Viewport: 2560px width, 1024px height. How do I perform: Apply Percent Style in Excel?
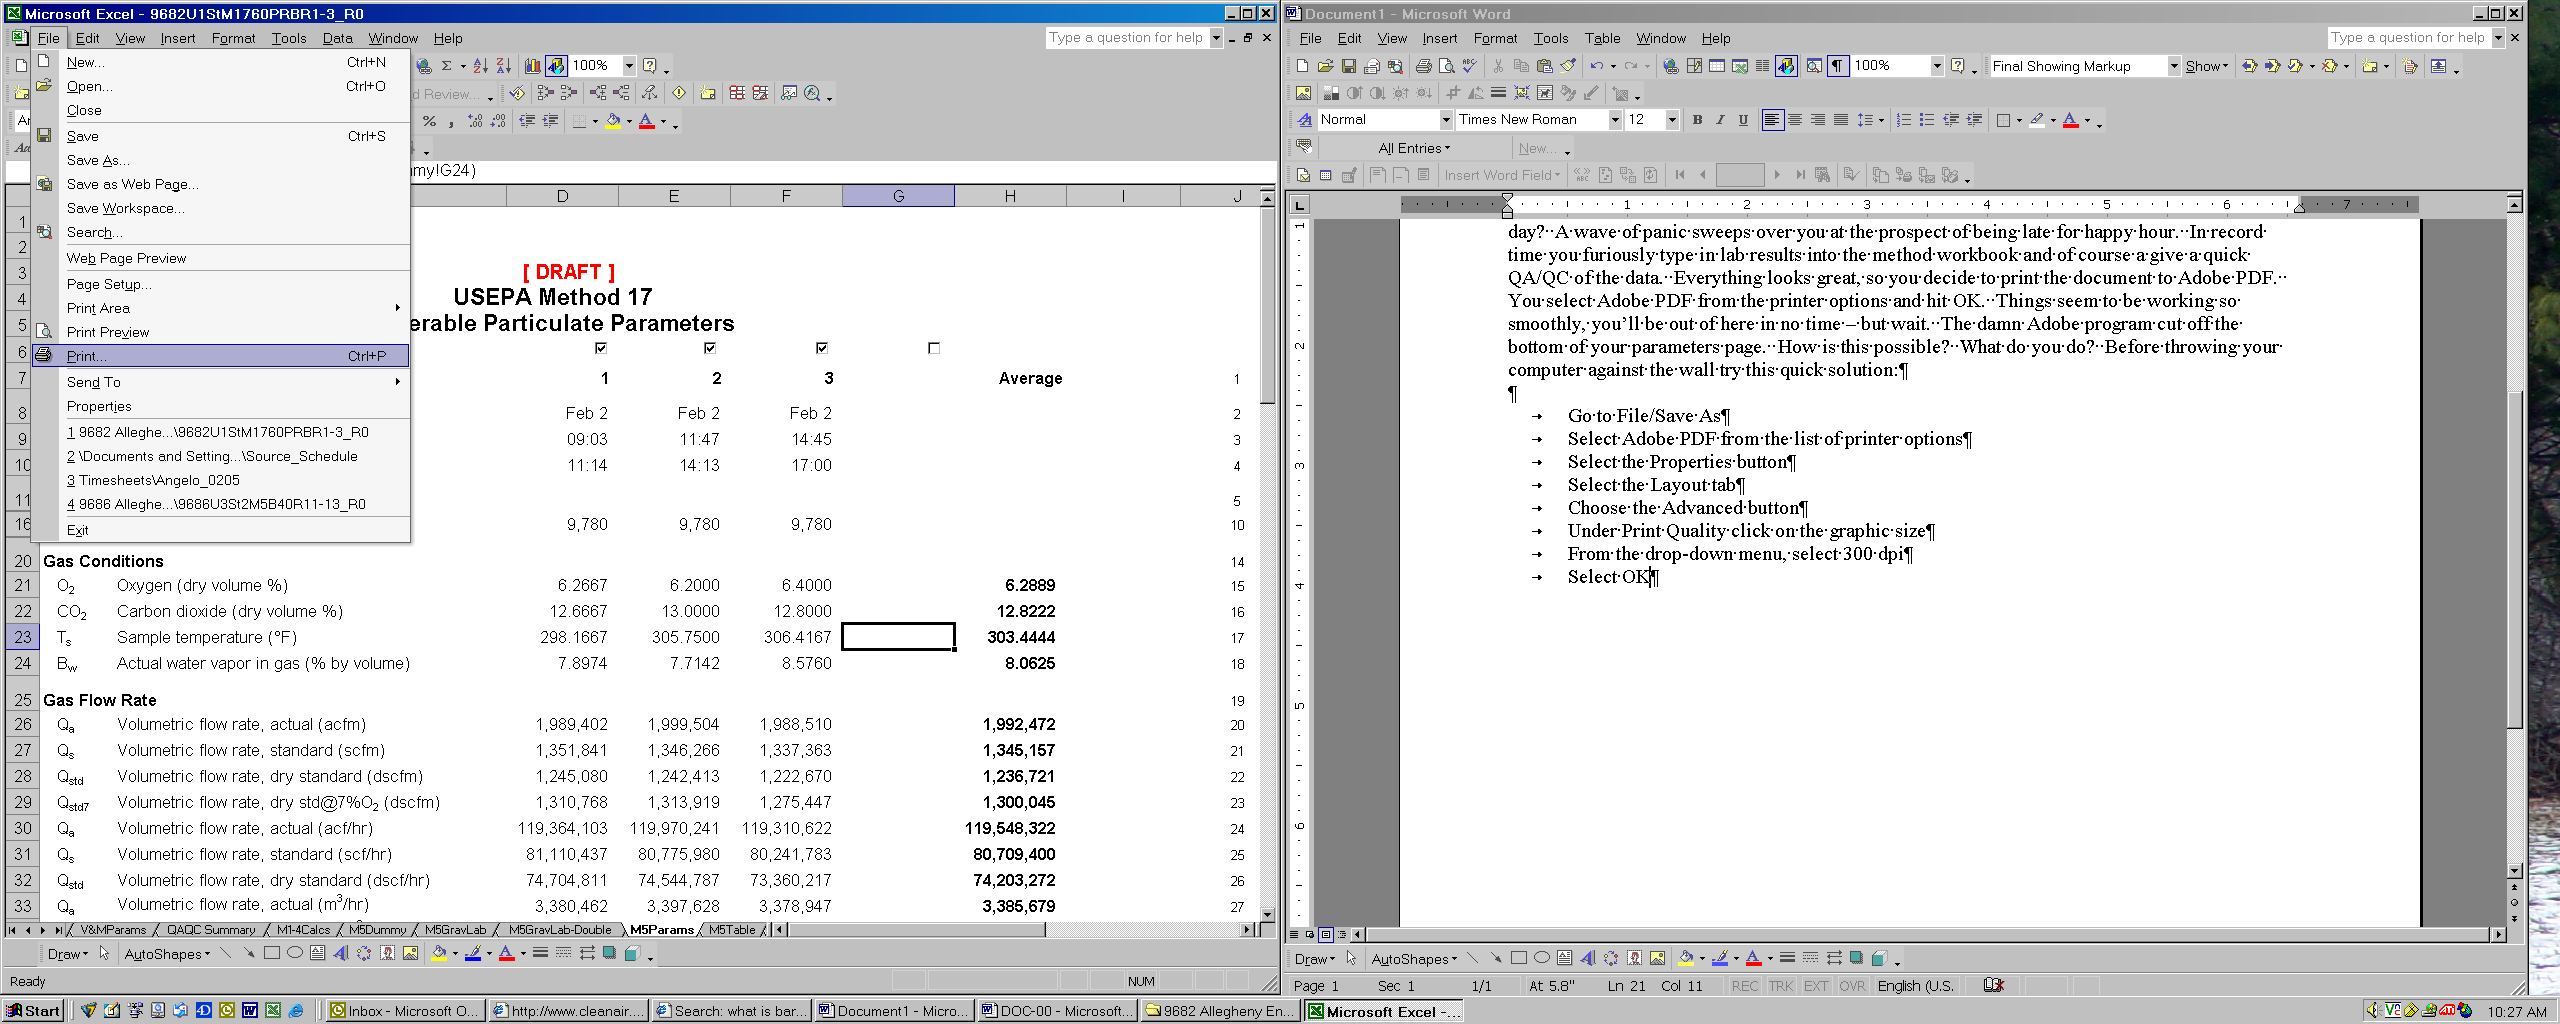click(429, 121)
